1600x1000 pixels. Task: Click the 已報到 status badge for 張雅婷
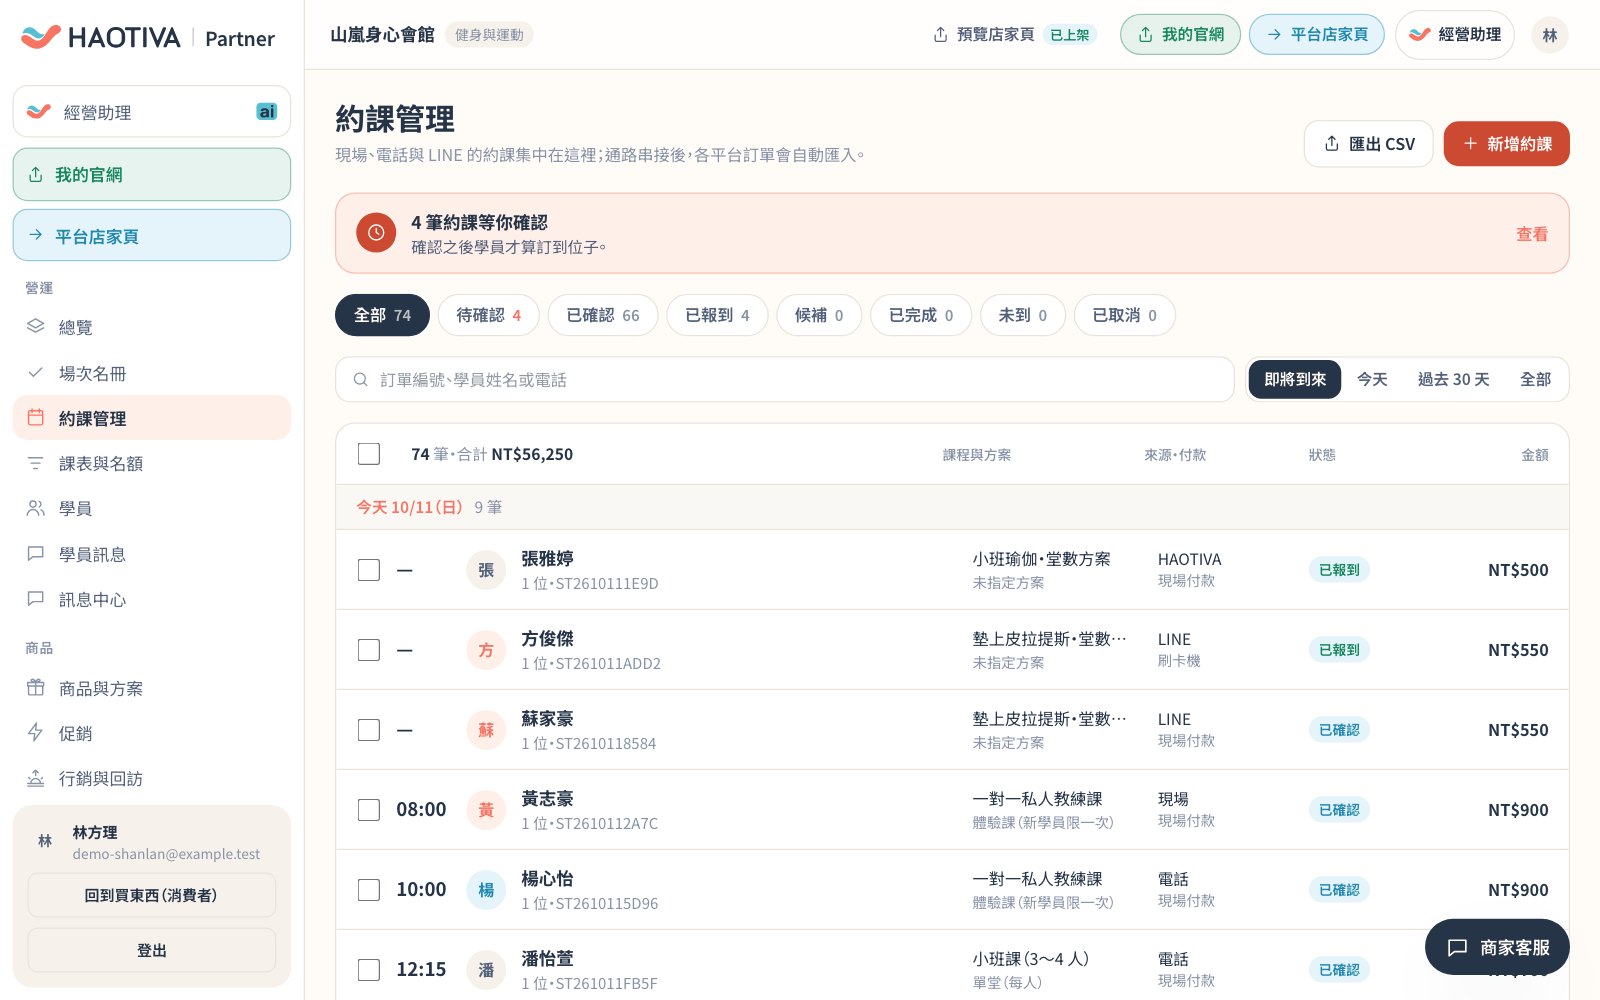click(x=1339, y=570)
